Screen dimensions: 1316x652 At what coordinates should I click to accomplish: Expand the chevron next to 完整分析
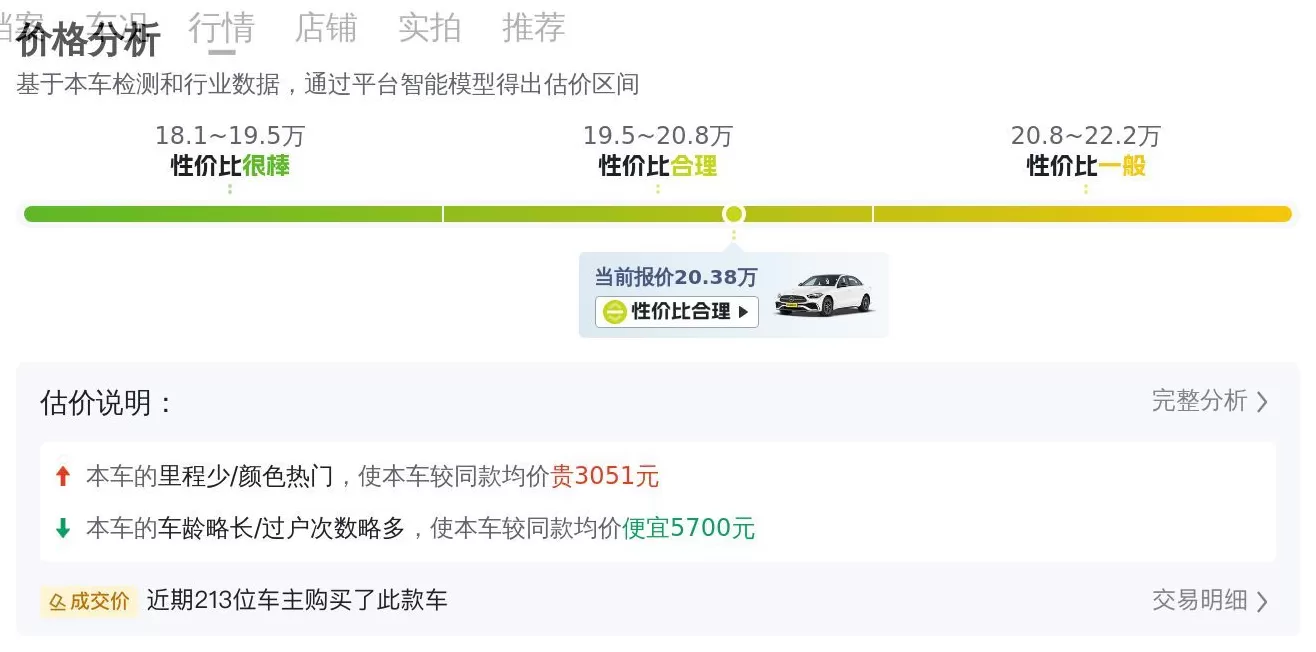(1262, 402)
